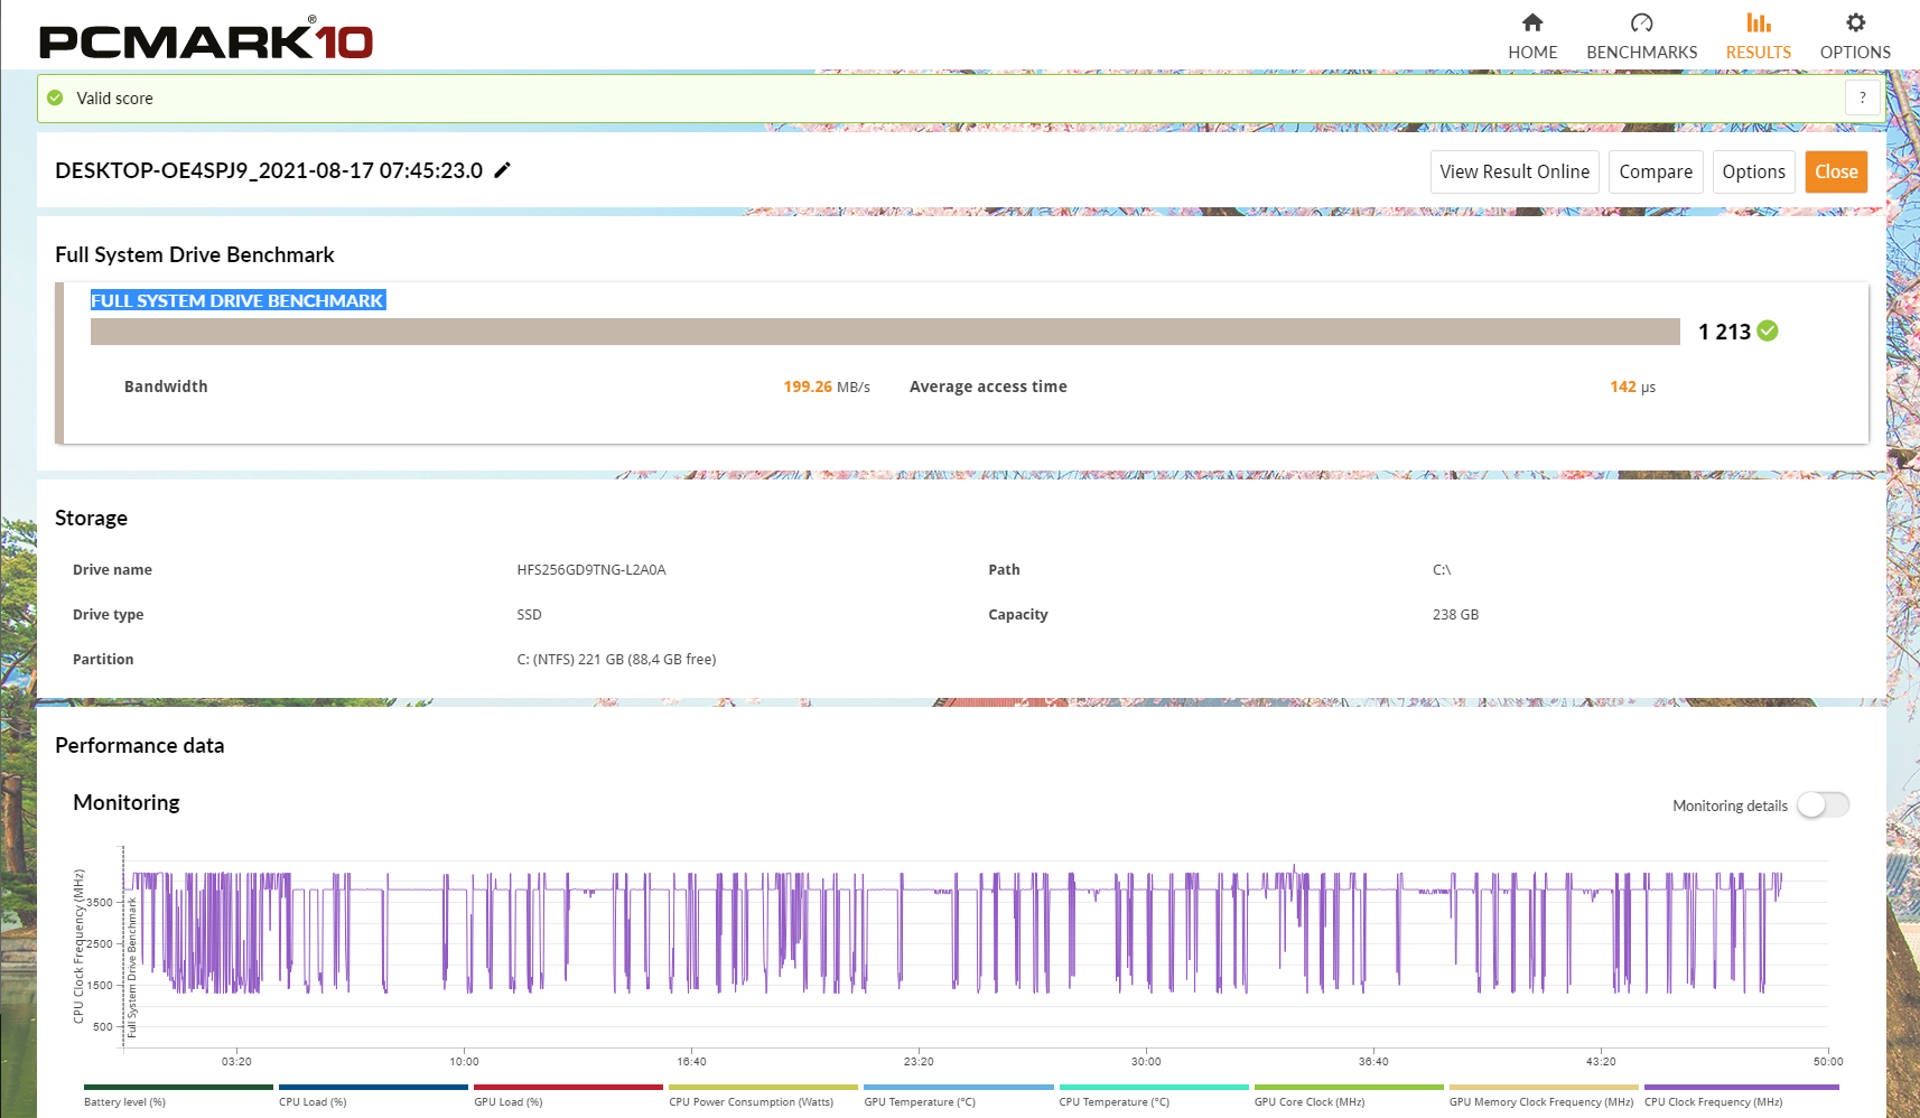Click the partition value C: (NTFS) 221 GB
Screen dimensions: 1920x1118
(x=616, y=660)
